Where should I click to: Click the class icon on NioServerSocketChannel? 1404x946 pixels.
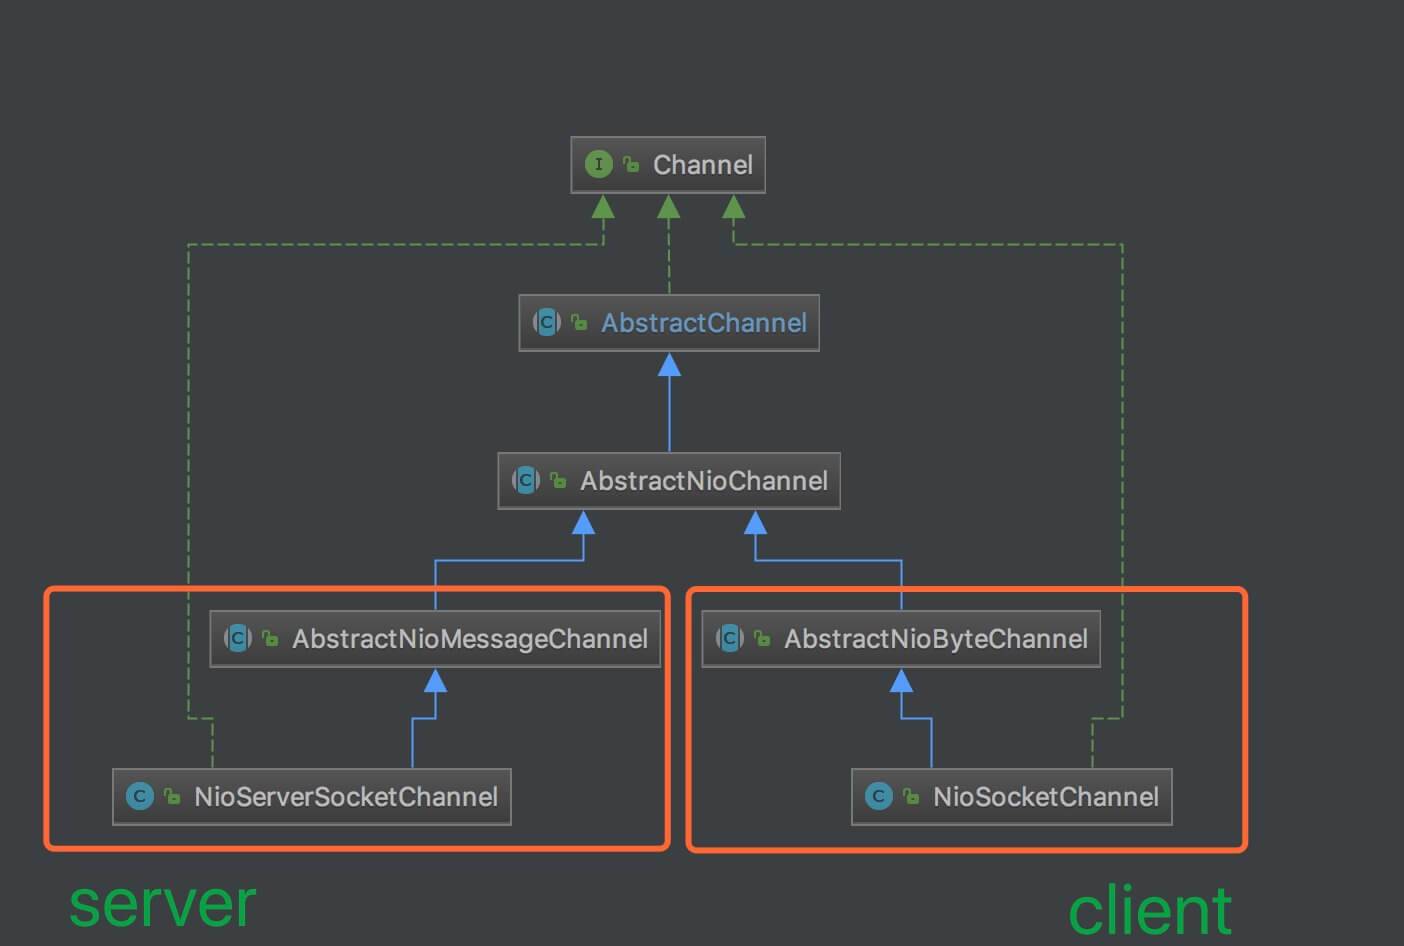tap(140, 796)
